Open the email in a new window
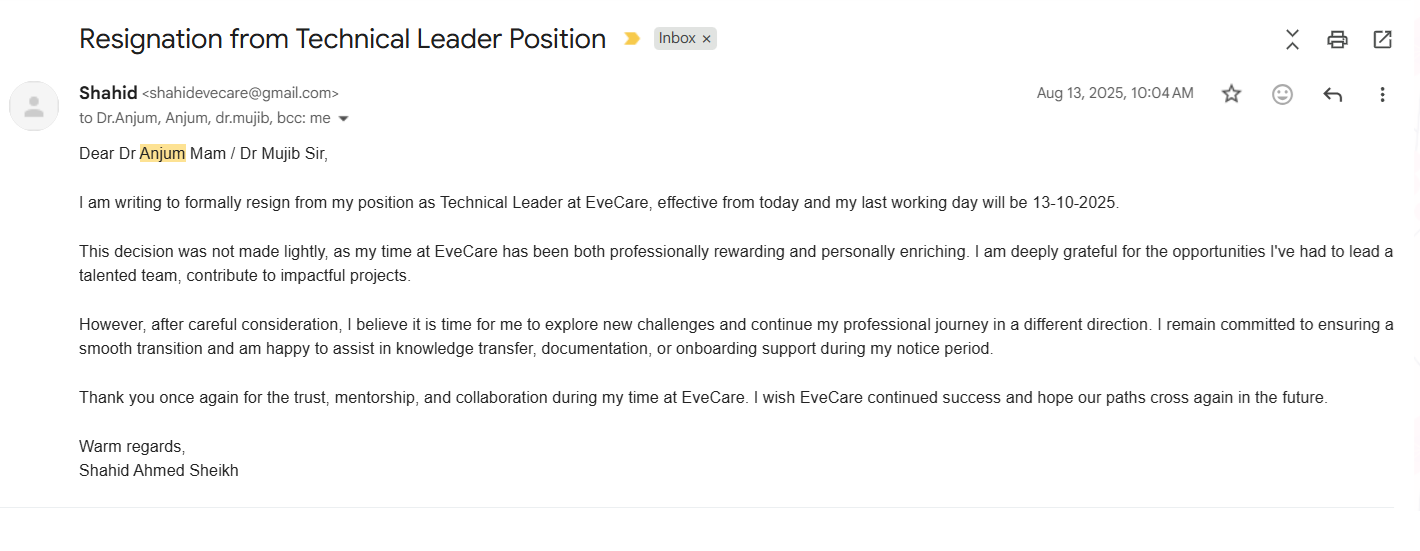The height and width of the screenshot is (551, 1420). (x=1382, y=39)
